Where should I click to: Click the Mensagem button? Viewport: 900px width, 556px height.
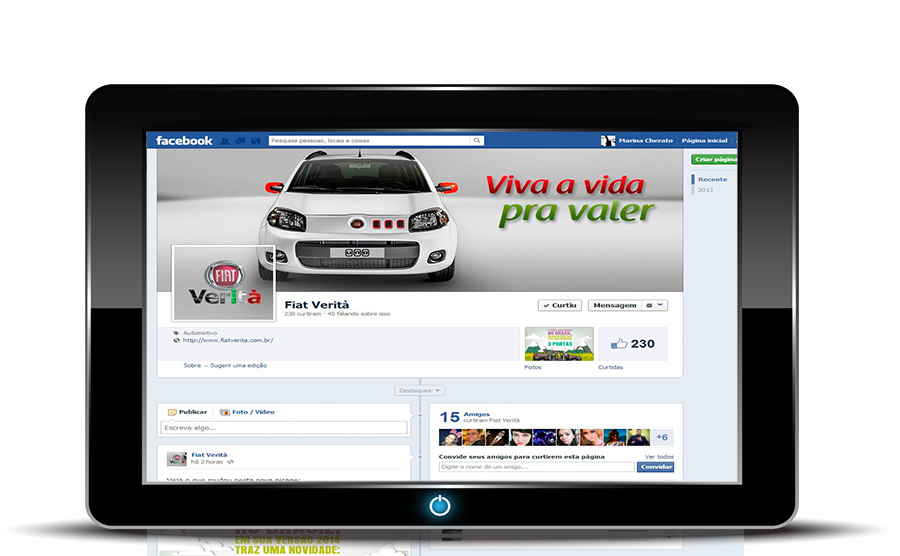pos(615,305)
